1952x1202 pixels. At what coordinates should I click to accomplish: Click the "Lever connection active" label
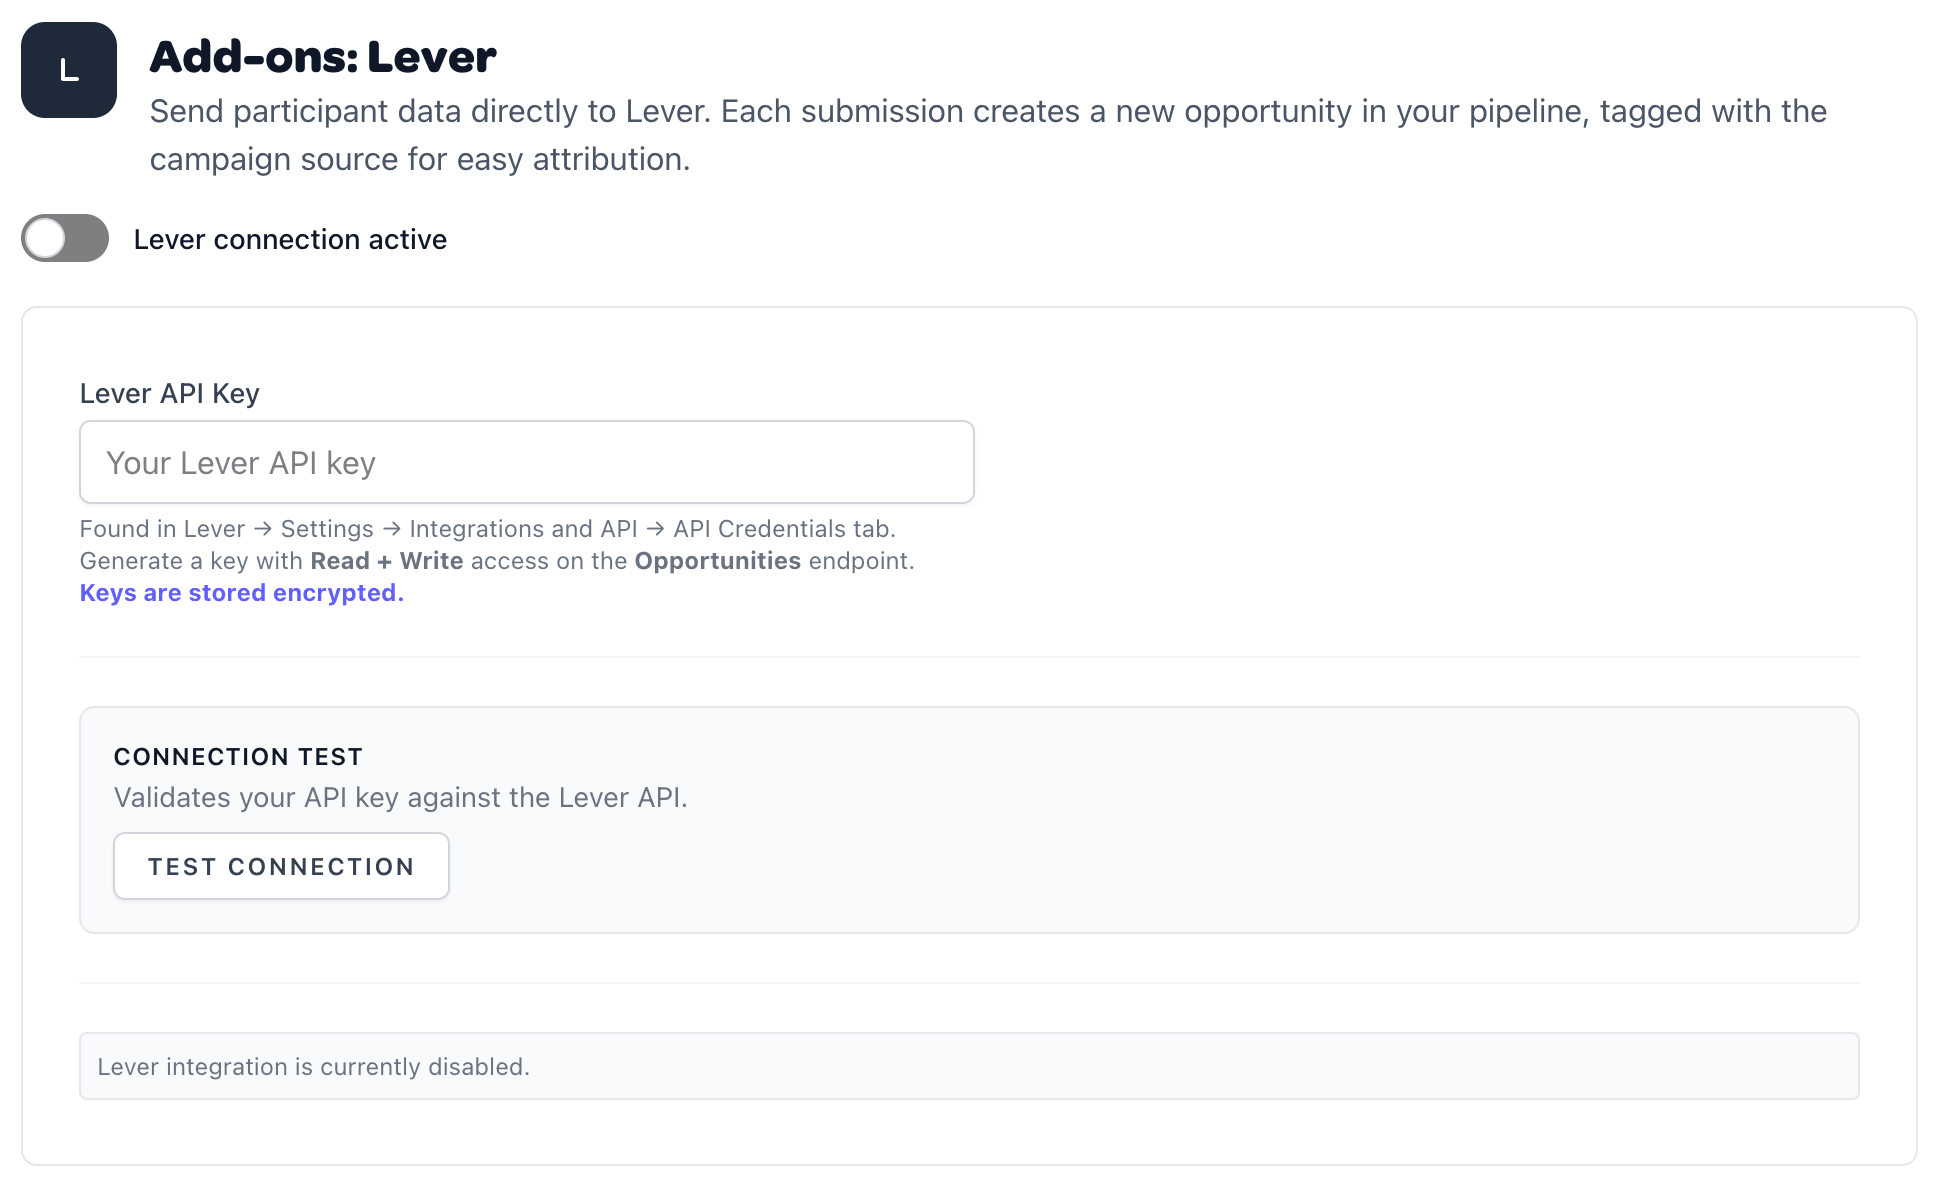tap(290, 240)
